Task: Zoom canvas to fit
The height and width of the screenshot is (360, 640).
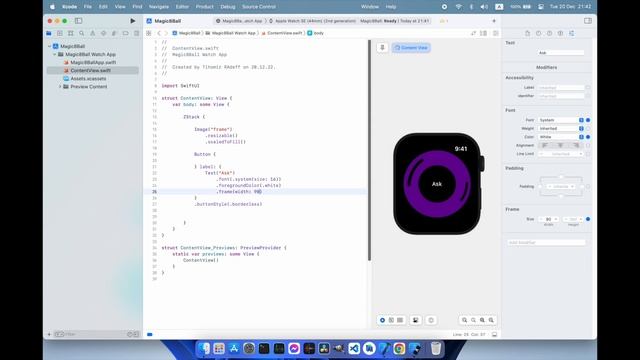Action: coord(482,320)
